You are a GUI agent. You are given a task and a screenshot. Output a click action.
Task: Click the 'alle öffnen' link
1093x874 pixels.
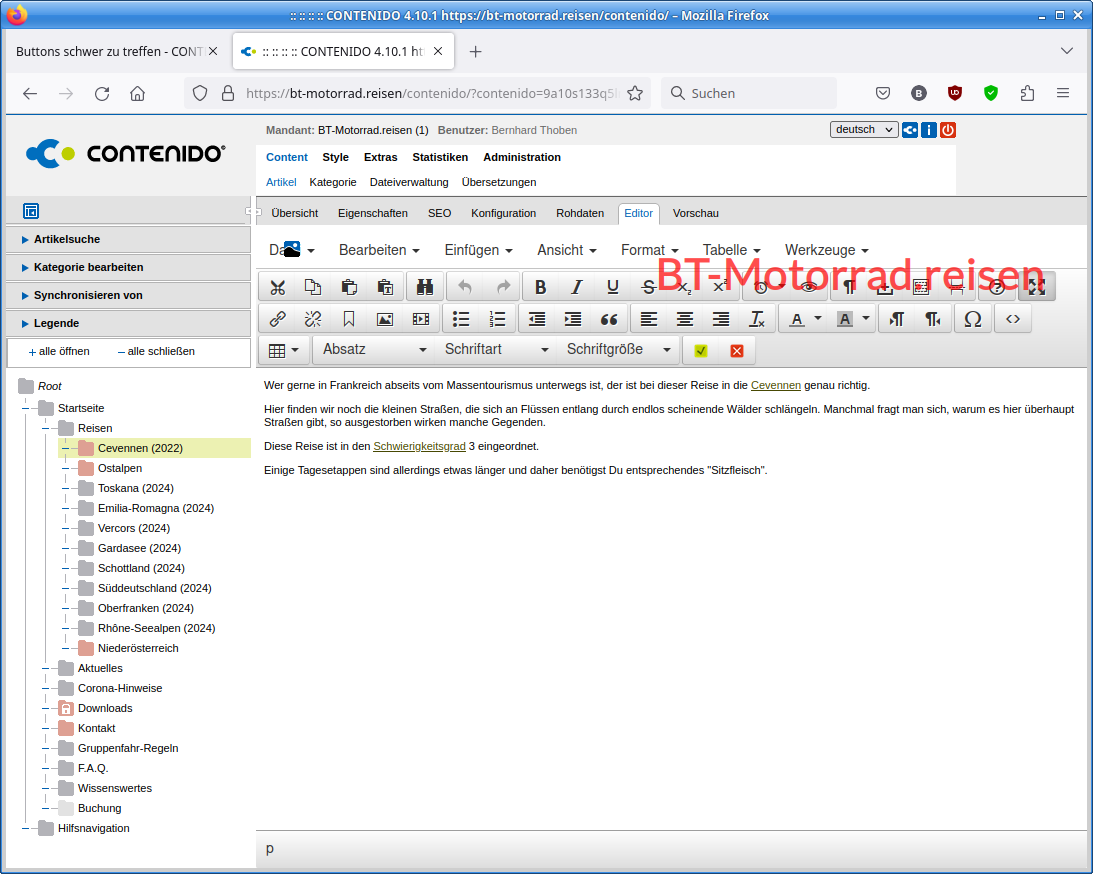click(62, 351)
